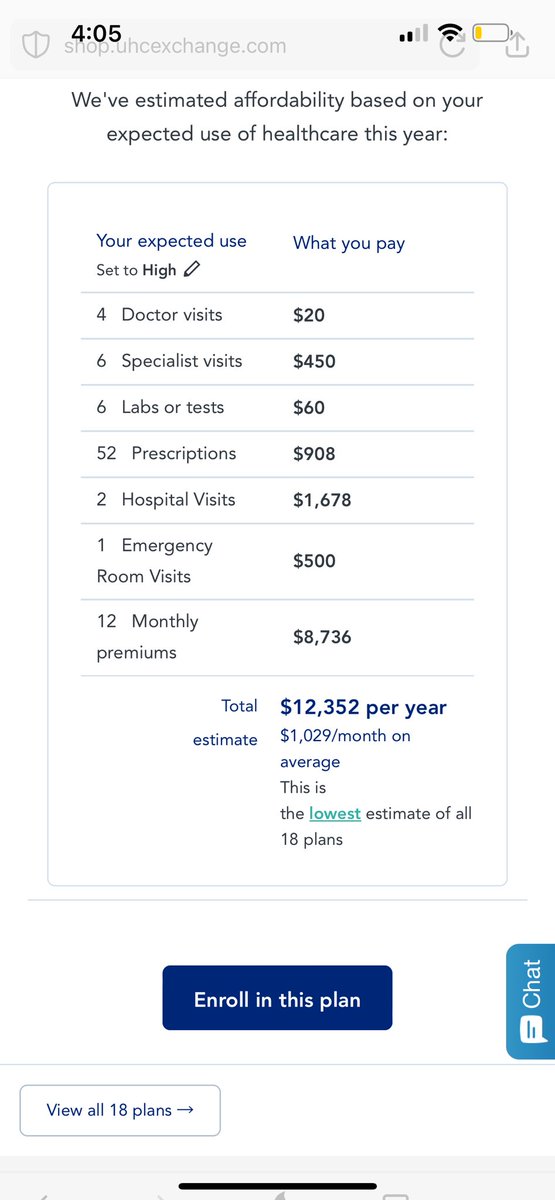Open the lowest estimate link
The width and height of the screenshot is (555, 1200).
335,813
